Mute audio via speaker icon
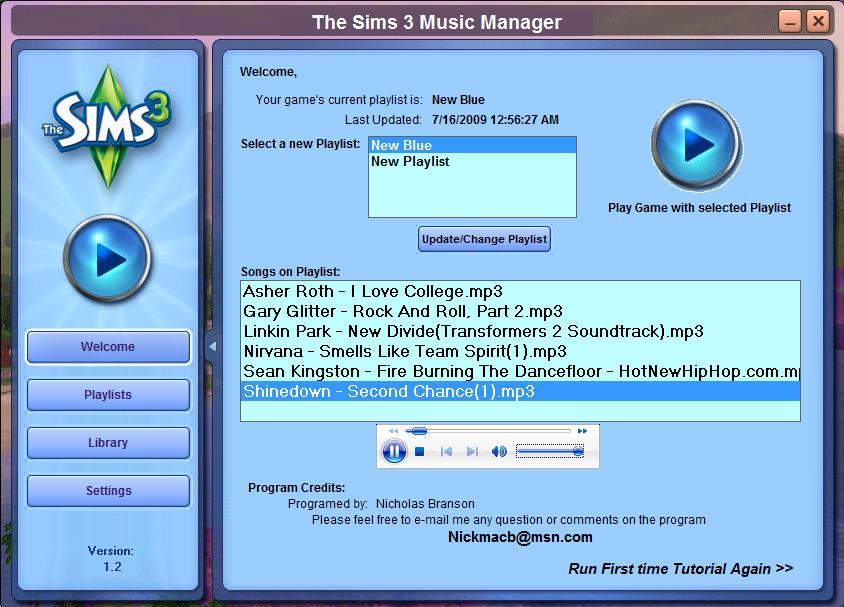This screenshot has width=844, height=607. (x=499, y=451)
